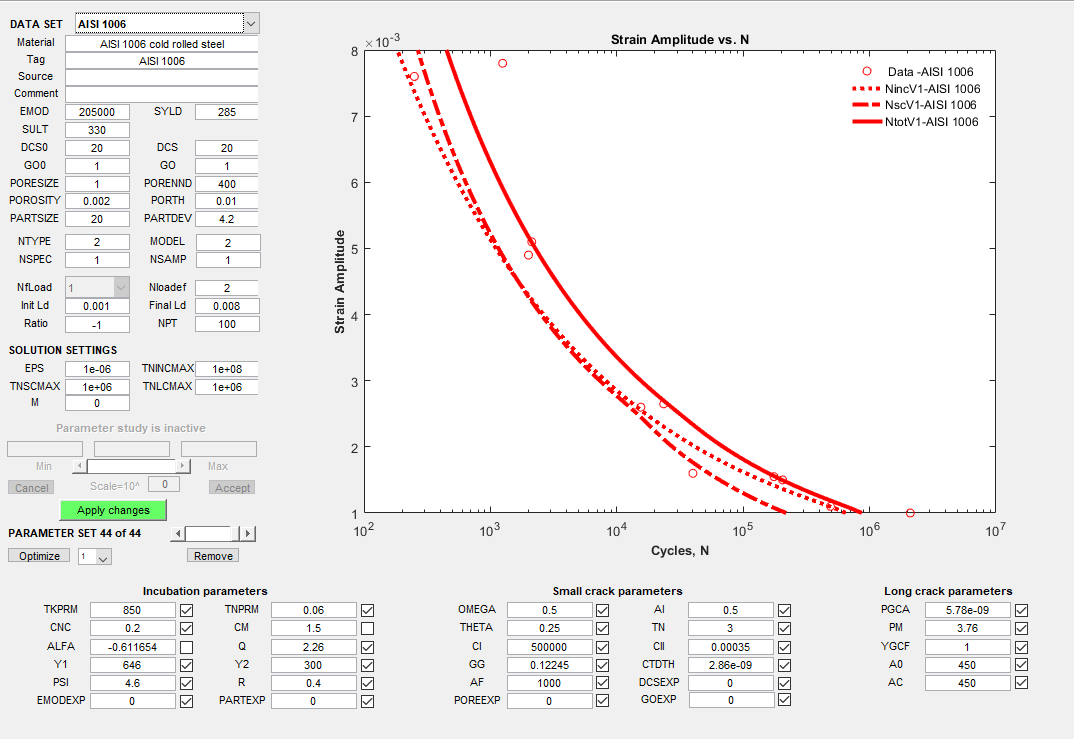Toggle the PGCA checkbox
The width and height of the screenshot is (1074, 739).
pos(1021,610)
